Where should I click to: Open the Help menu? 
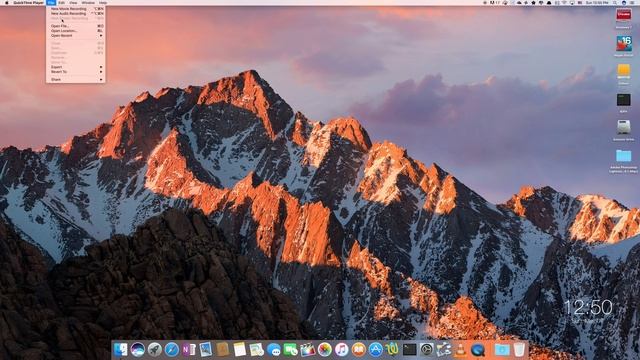103,2
